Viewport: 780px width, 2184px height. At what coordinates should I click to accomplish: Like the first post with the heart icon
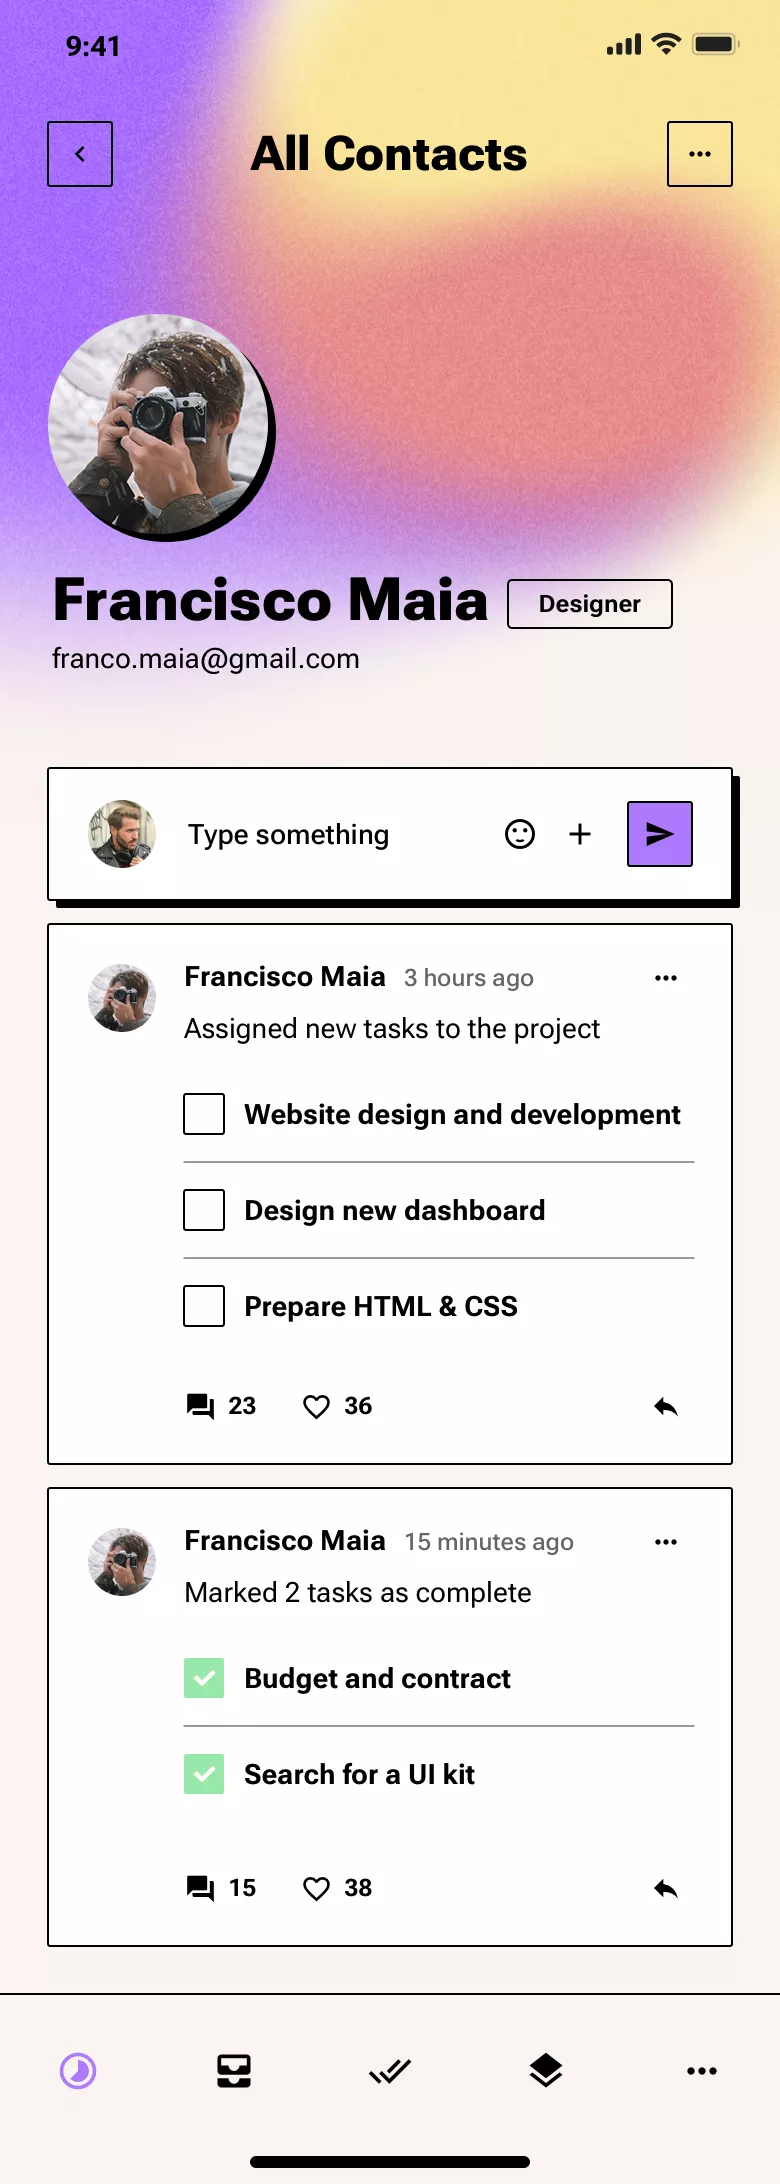[317, 1405]
